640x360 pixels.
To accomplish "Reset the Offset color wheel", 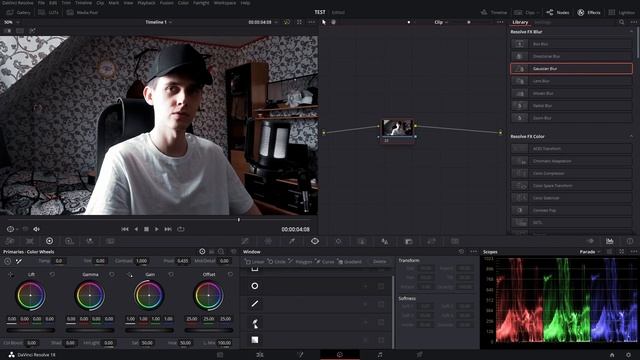I will (x=231, y=274).
